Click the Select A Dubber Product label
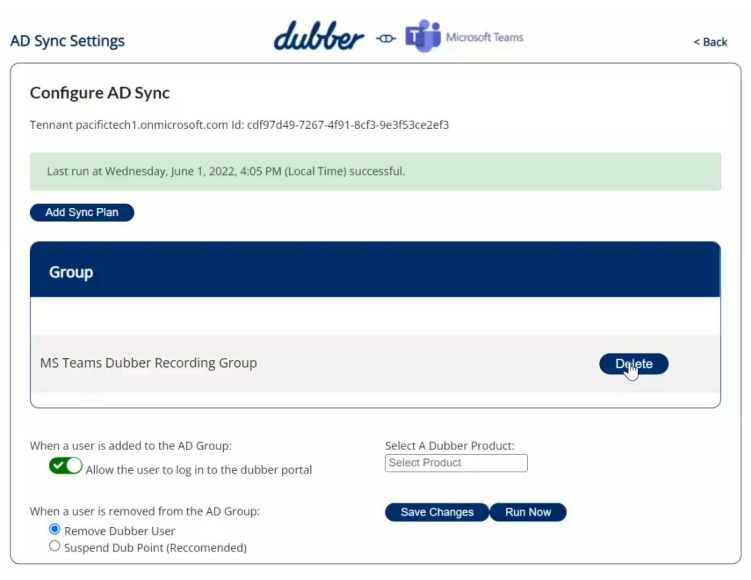 (x=449, y=446)
